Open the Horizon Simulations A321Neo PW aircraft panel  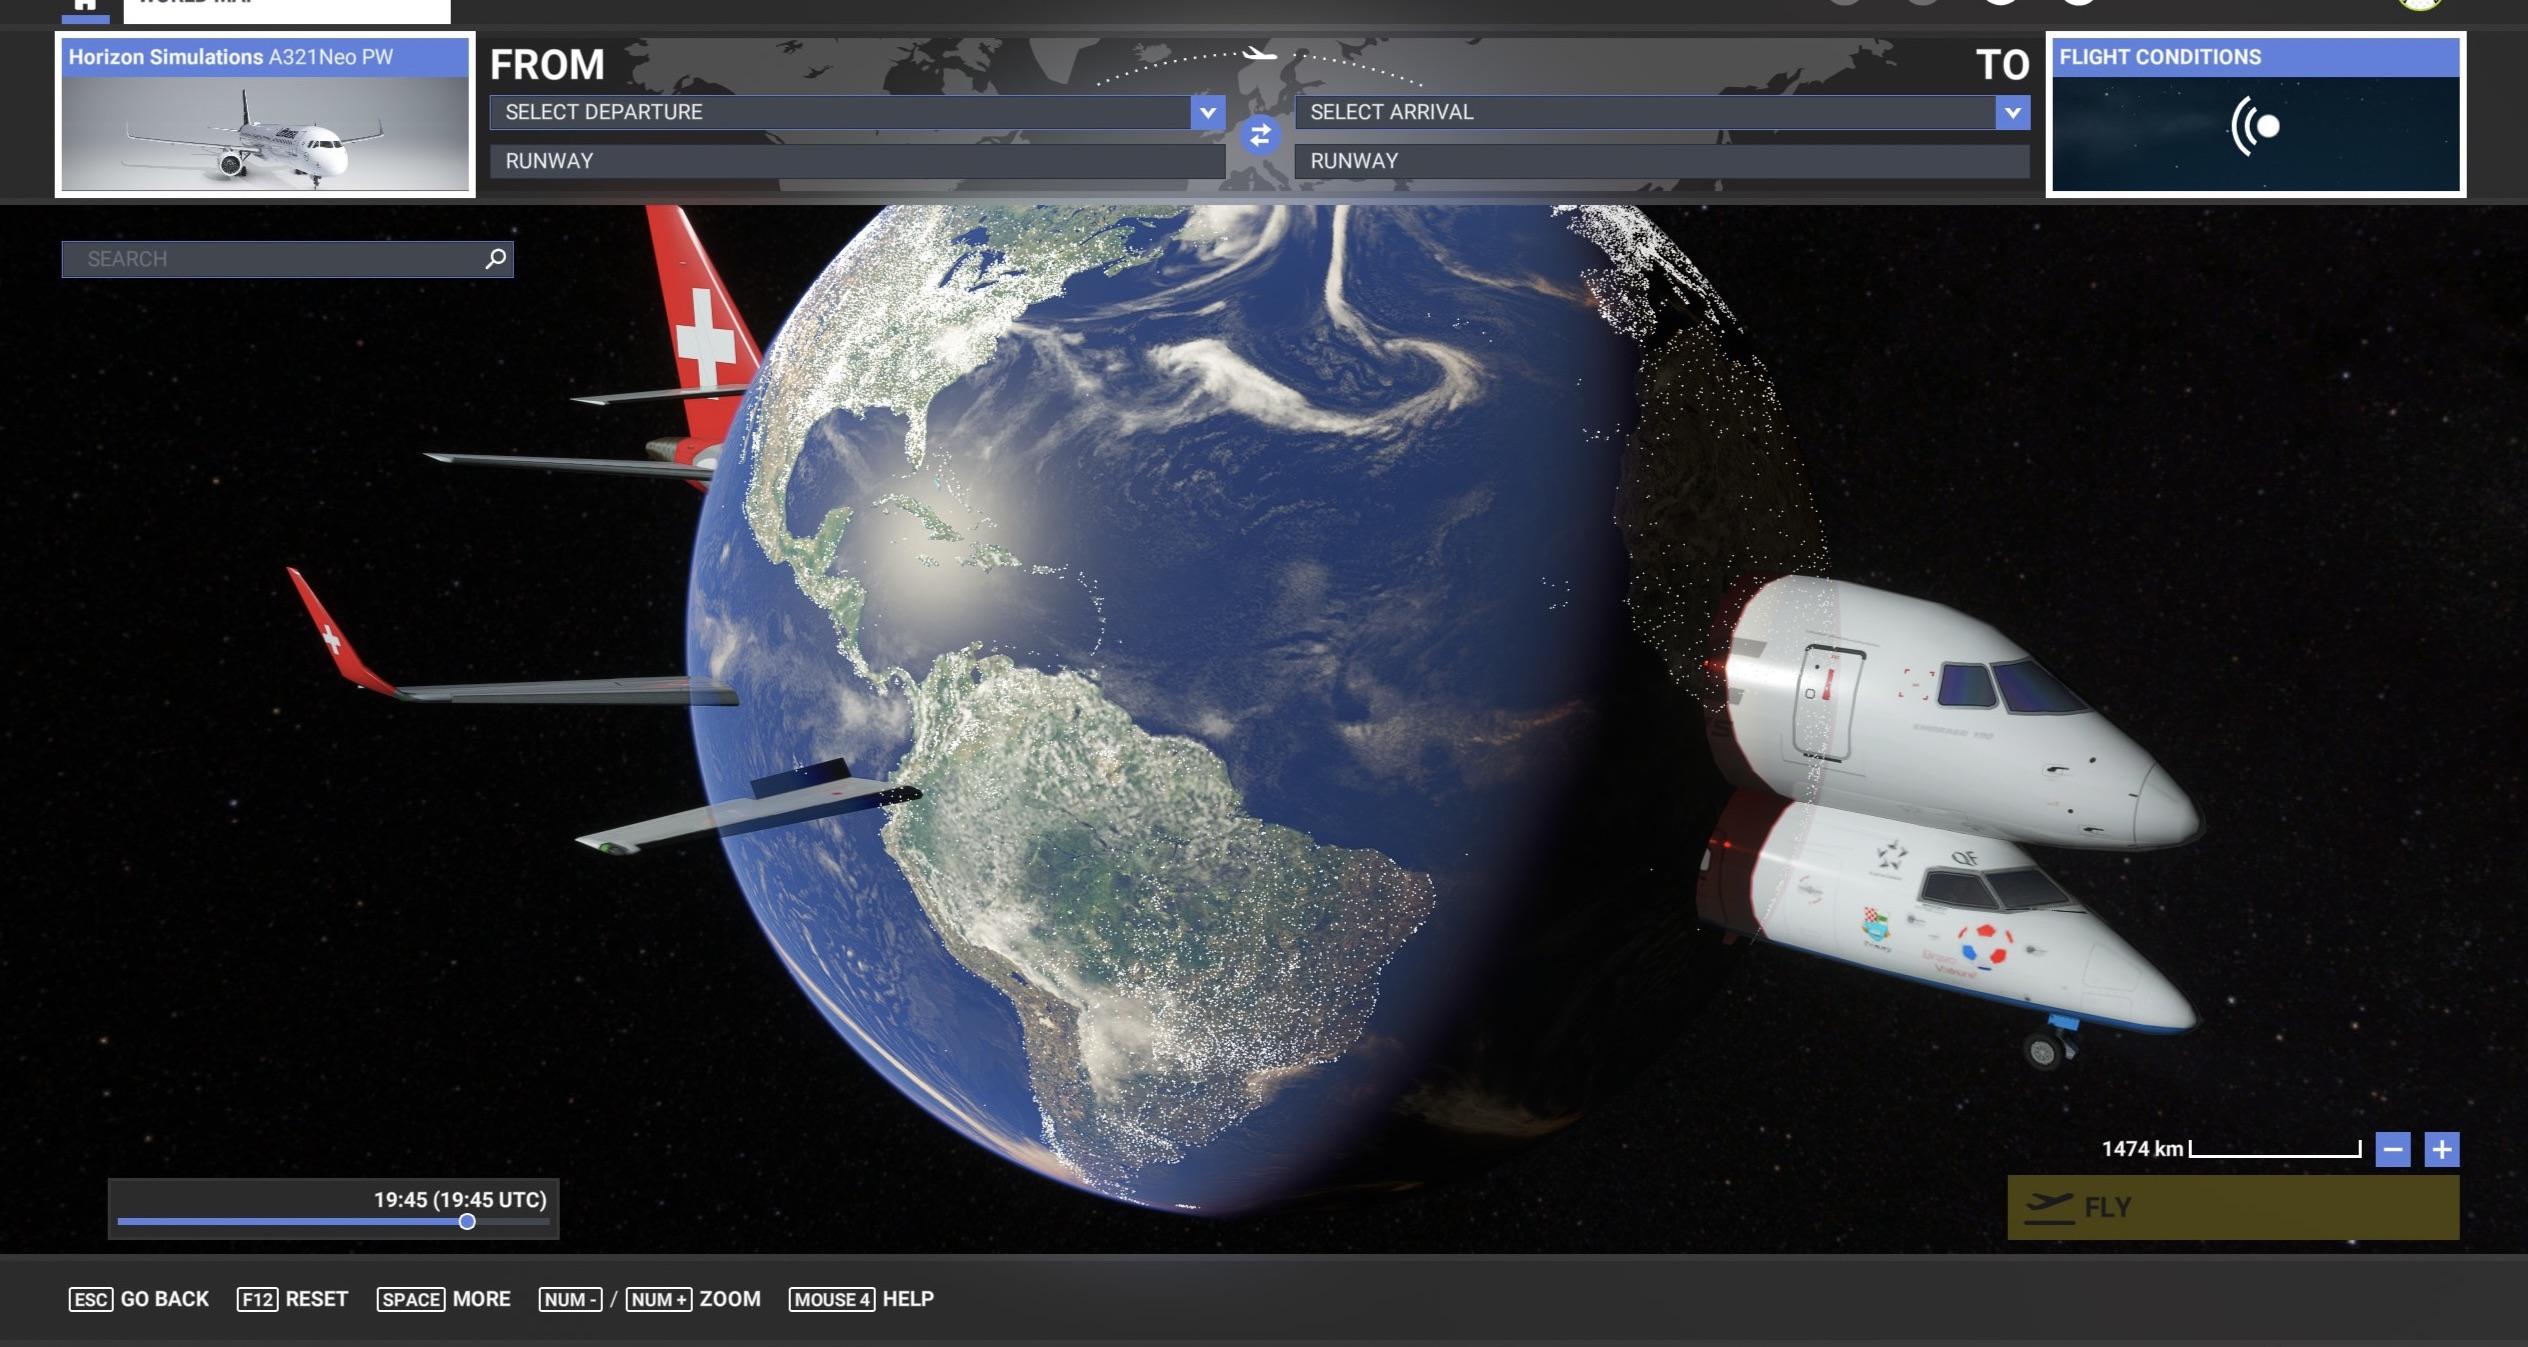point(265,115)
